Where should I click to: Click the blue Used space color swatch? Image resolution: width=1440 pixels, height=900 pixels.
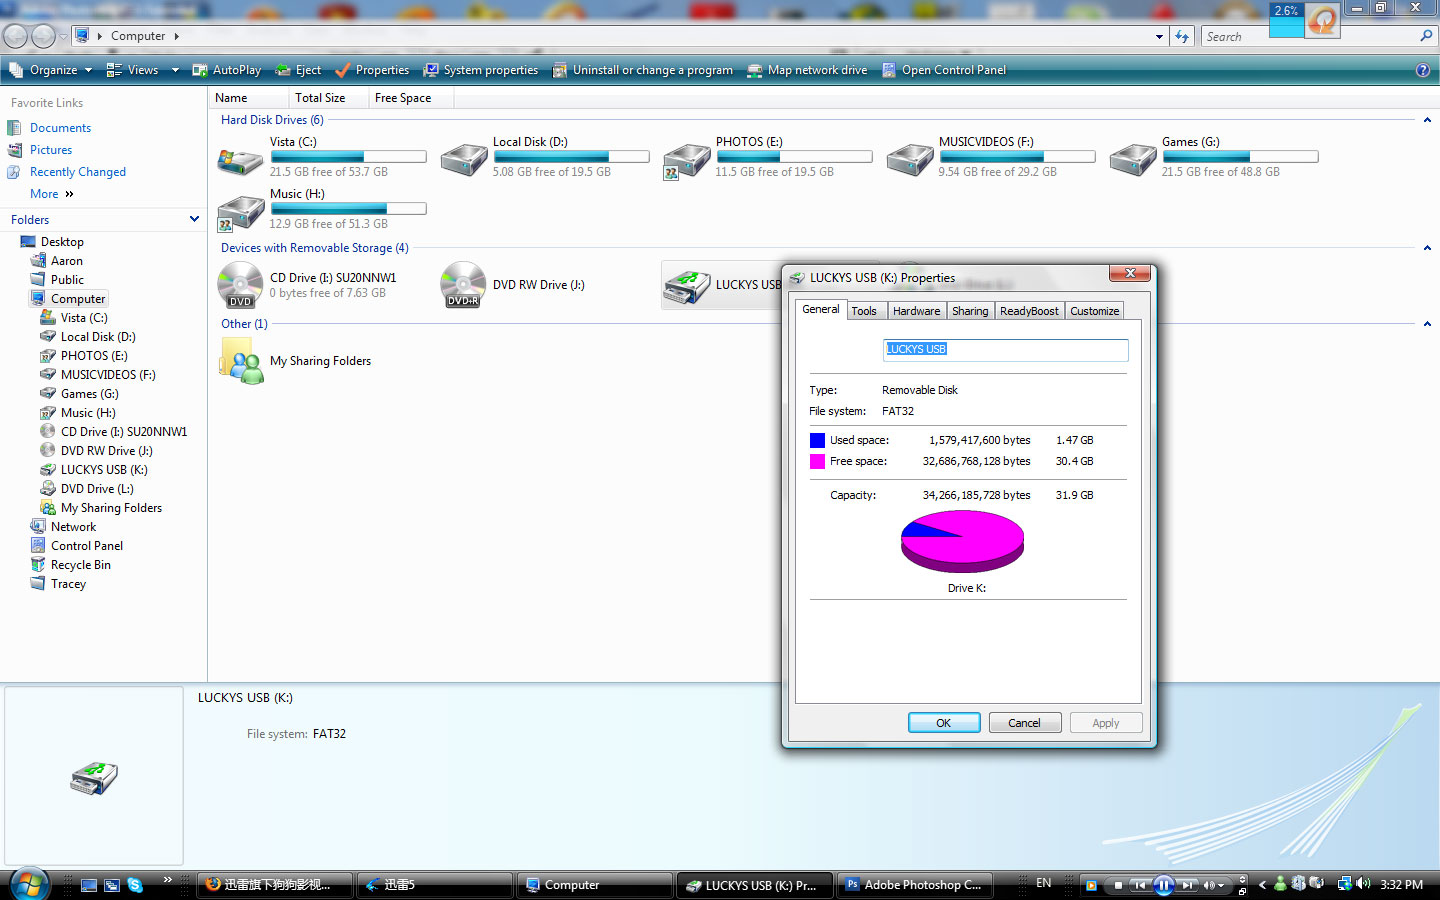[817, 440]
